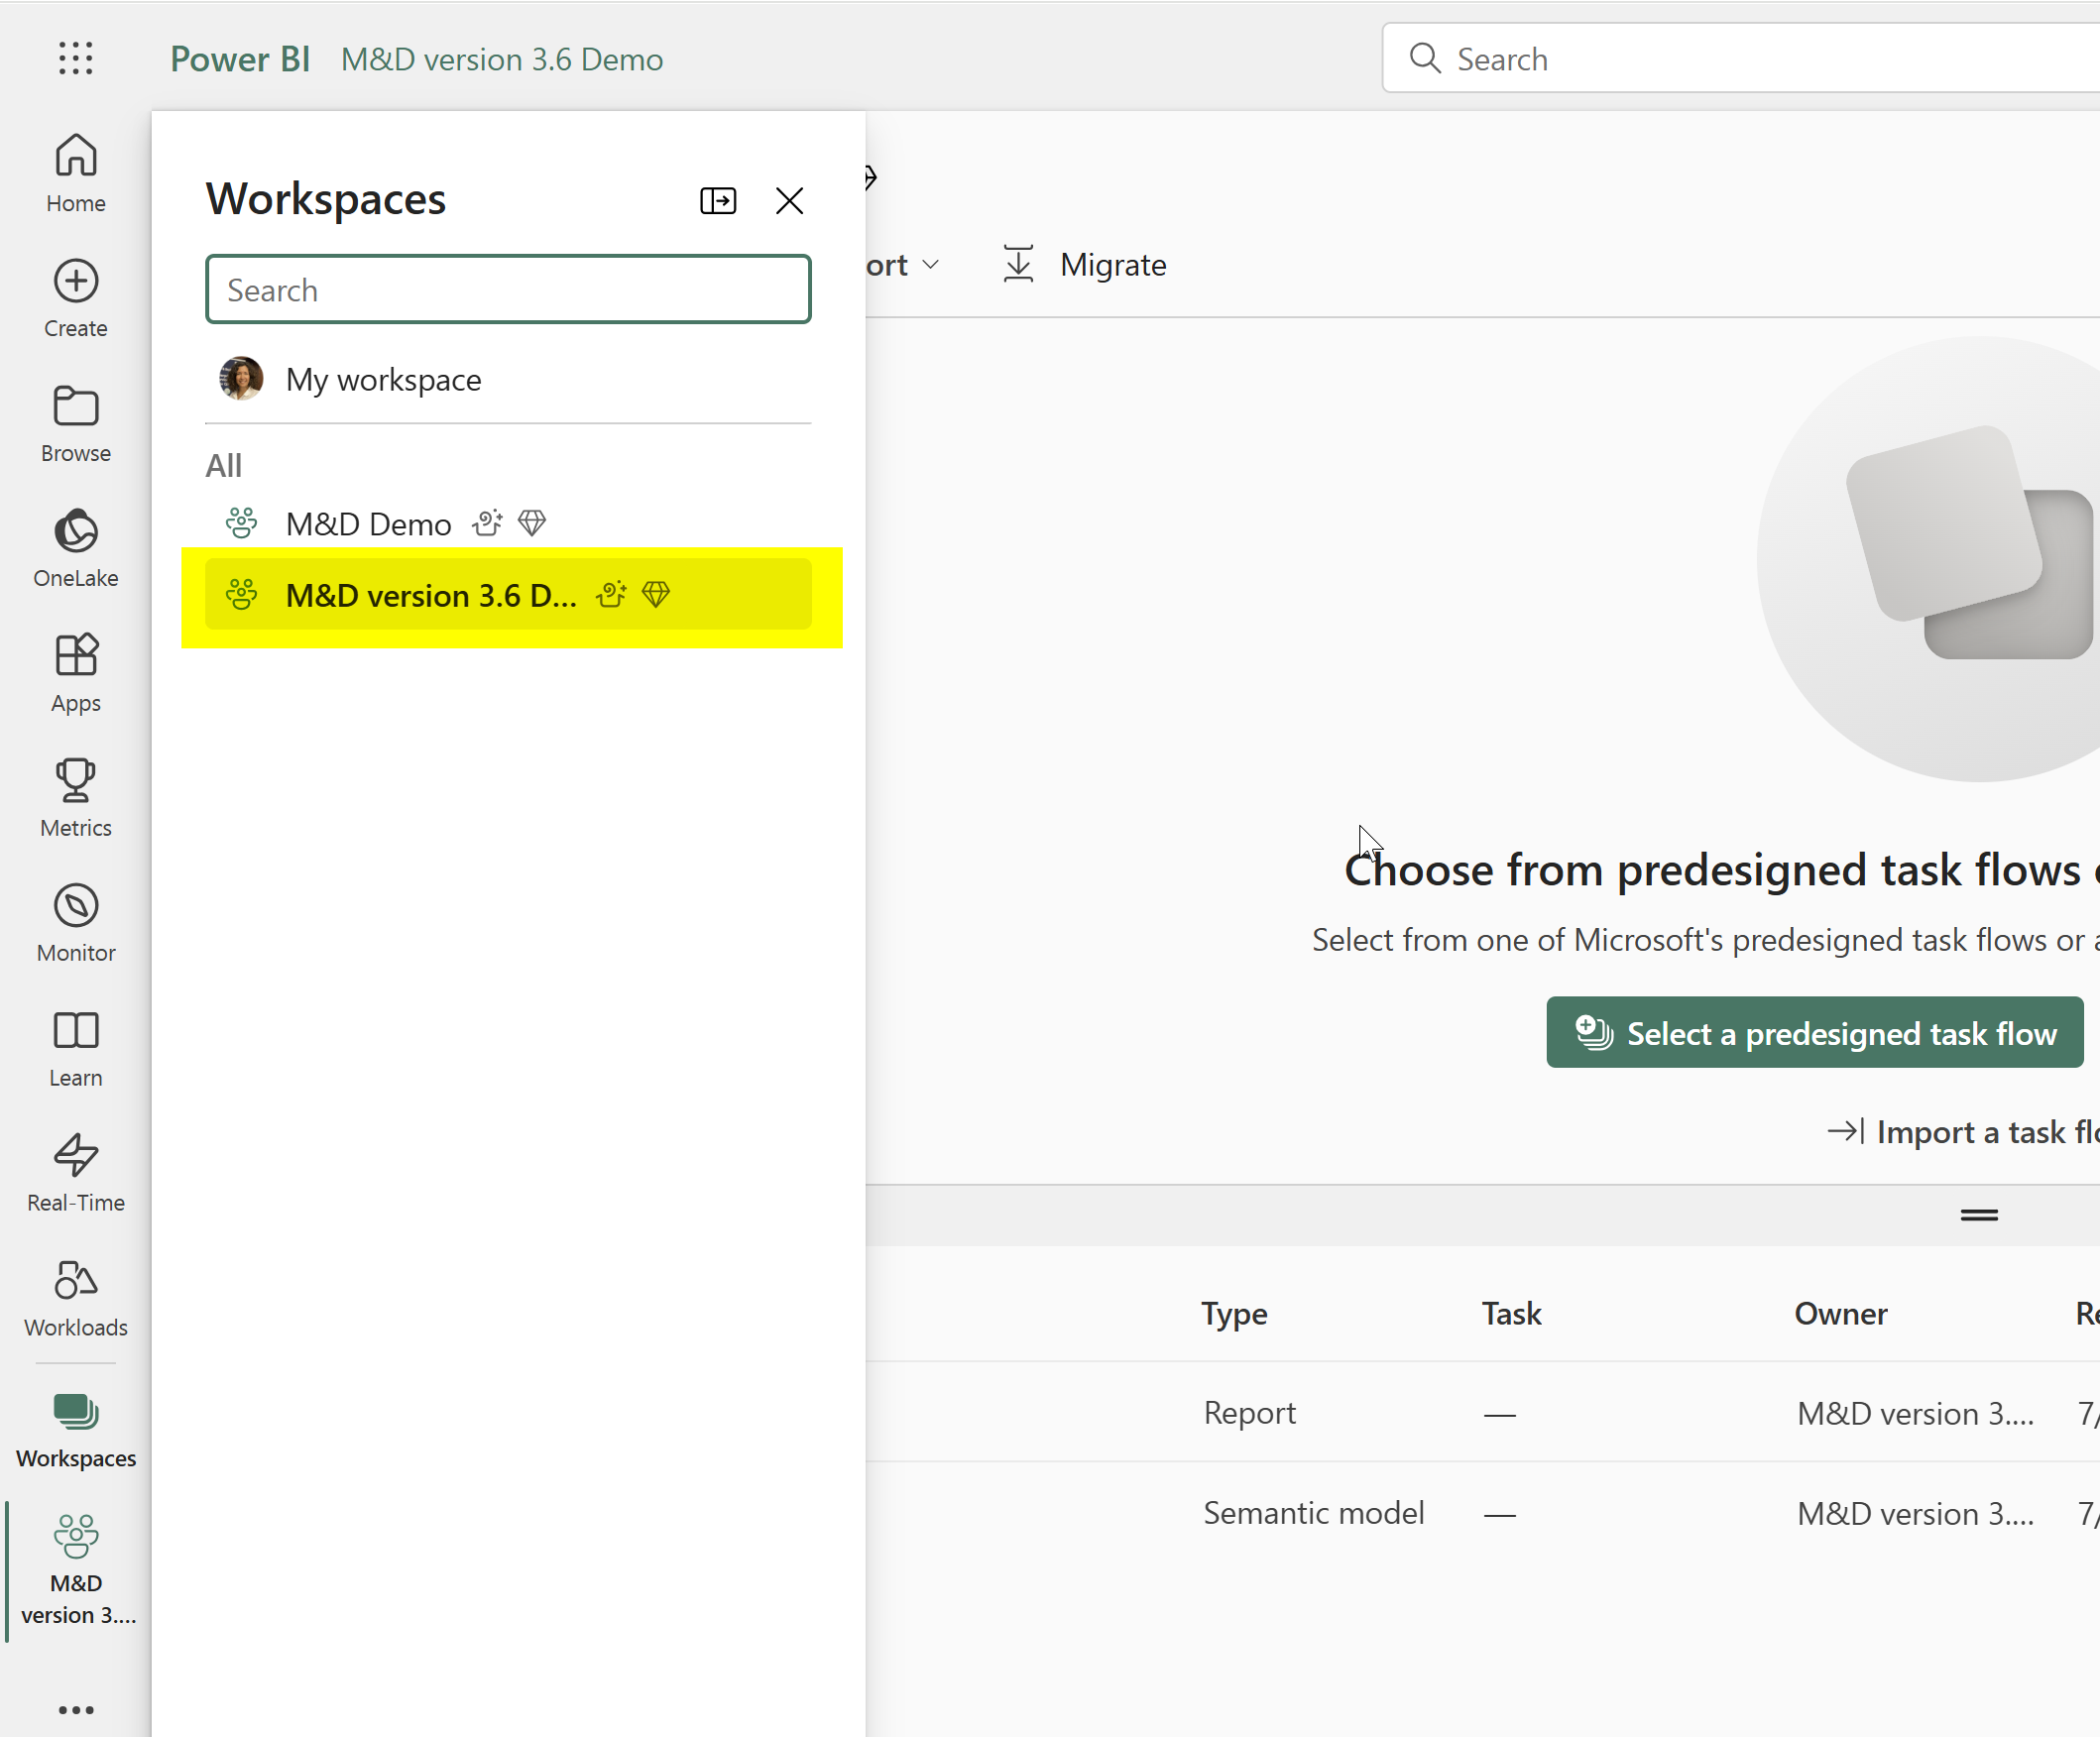The height and width of the screenshot is (1737, 2100).
Task: Open the app launcher grid icon
Action: click(76, 59)
